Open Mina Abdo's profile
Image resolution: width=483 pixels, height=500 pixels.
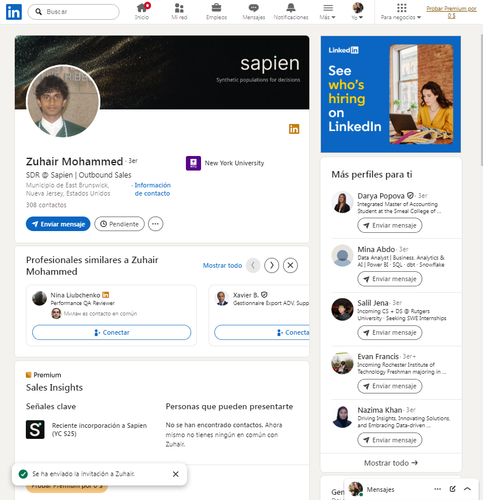pyautogui.click(x=376, y=249)
